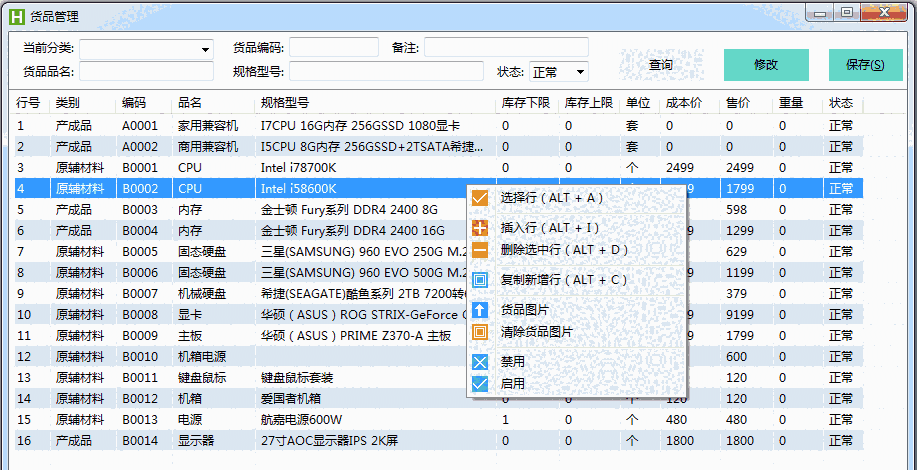The height and width of the screenshot is (470, 917).
Task: Focus the 备注 input field
Action: (x=506, y=47)
